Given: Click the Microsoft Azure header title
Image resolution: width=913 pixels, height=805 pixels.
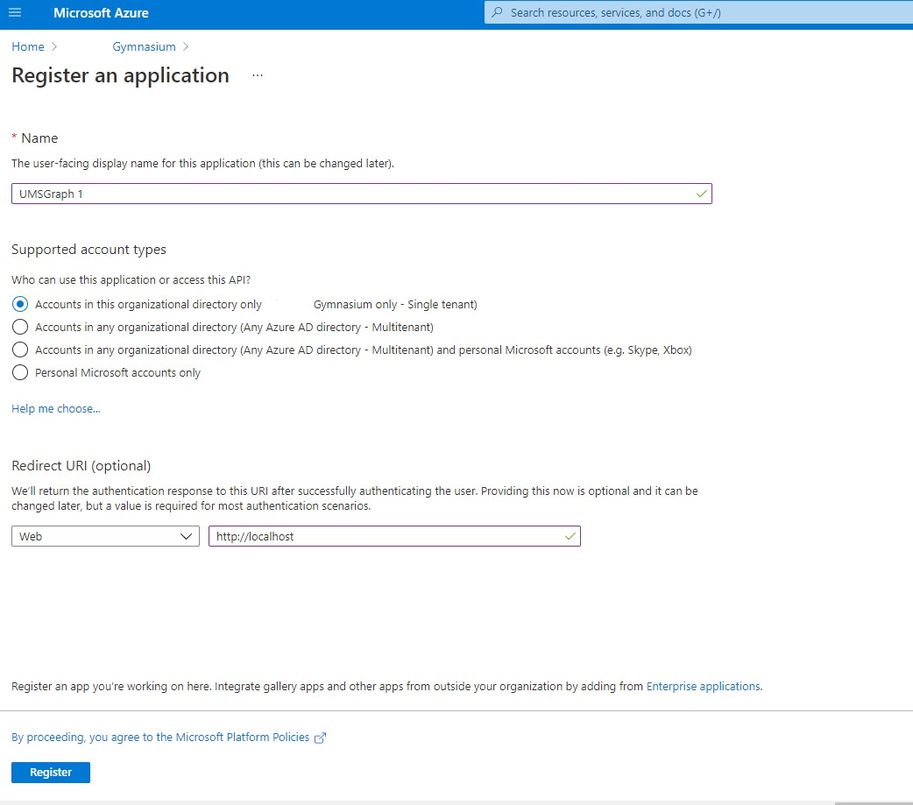Looking at the screenshot, I should (101, 13).
